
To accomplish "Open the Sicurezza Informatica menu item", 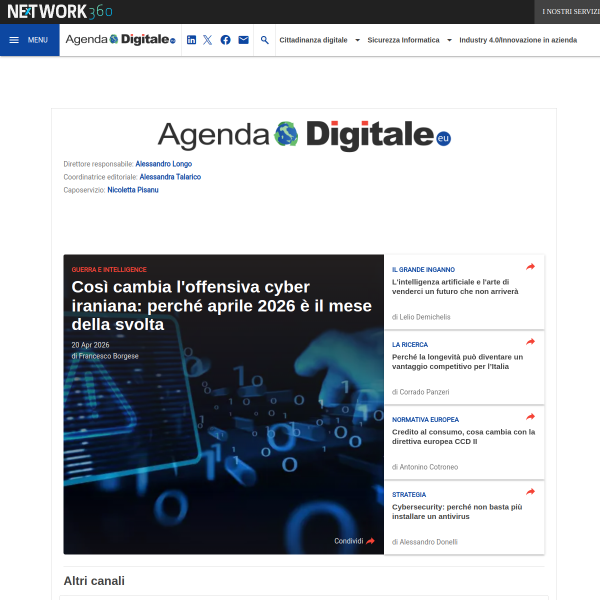I will tap(403, 40).
